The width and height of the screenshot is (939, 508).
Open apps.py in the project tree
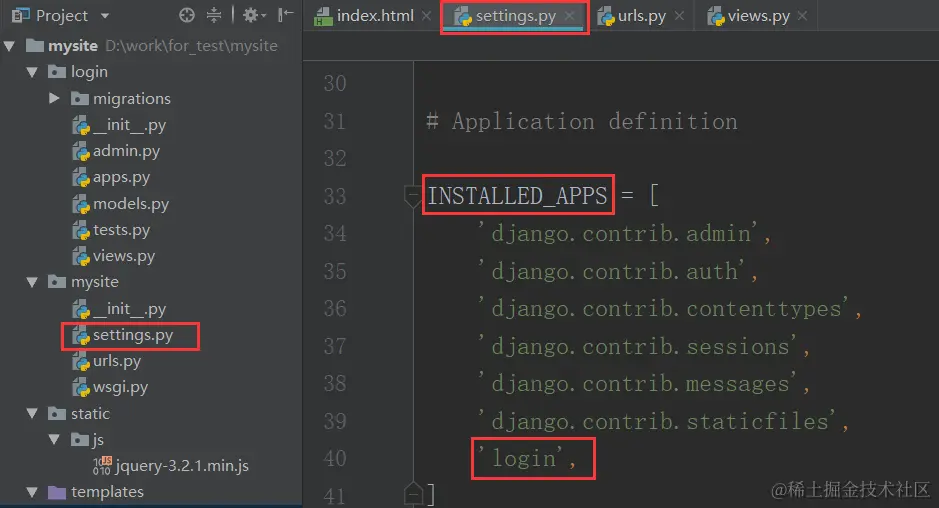(122, 178)
